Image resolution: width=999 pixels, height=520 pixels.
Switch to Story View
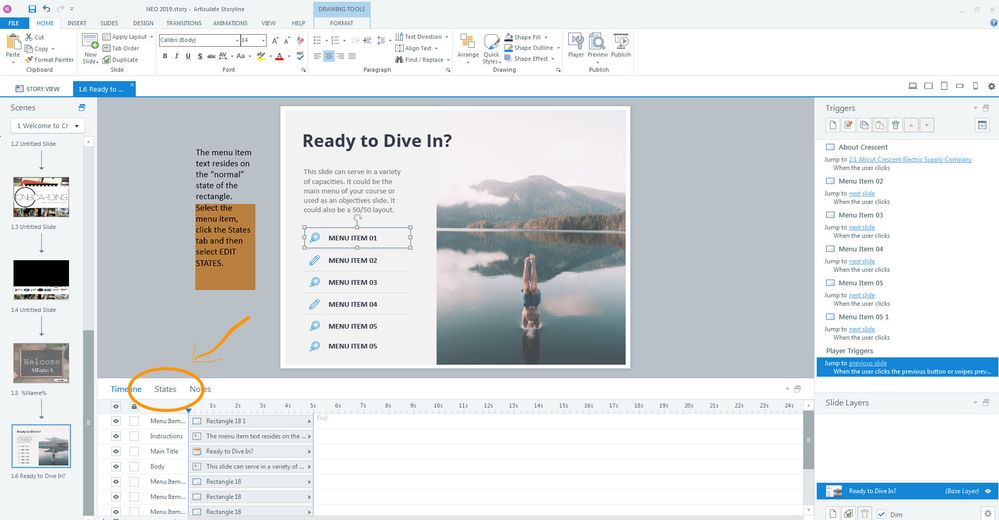(37, 89)
